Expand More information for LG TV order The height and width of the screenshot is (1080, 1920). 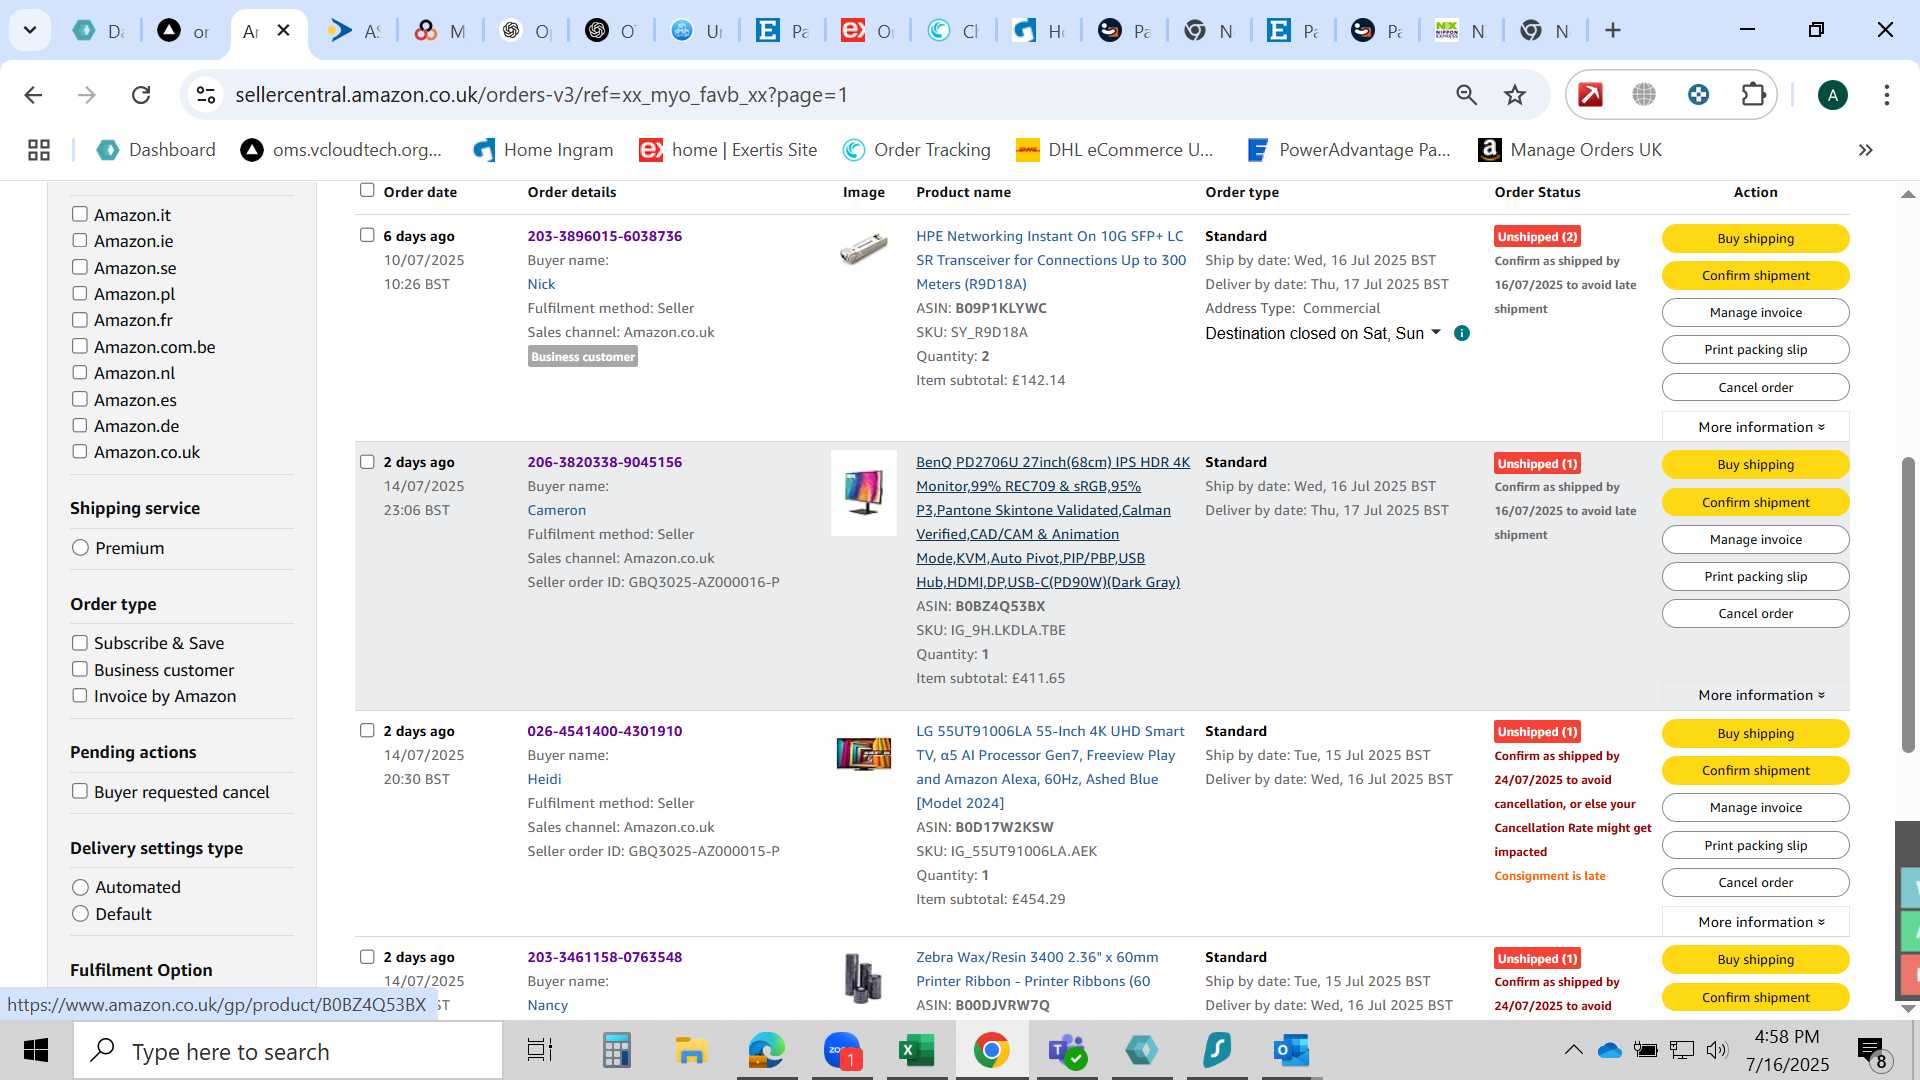point(1756,922)
